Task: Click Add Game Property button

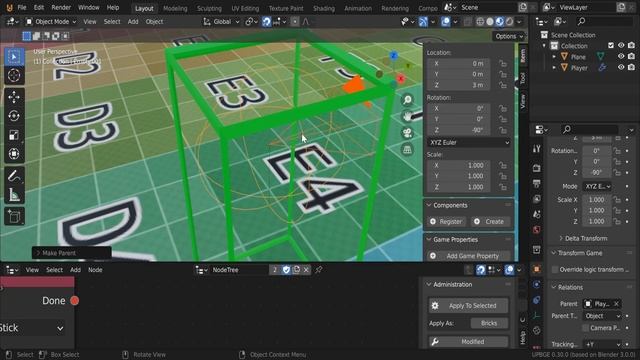Action: [x=469, y=256]
